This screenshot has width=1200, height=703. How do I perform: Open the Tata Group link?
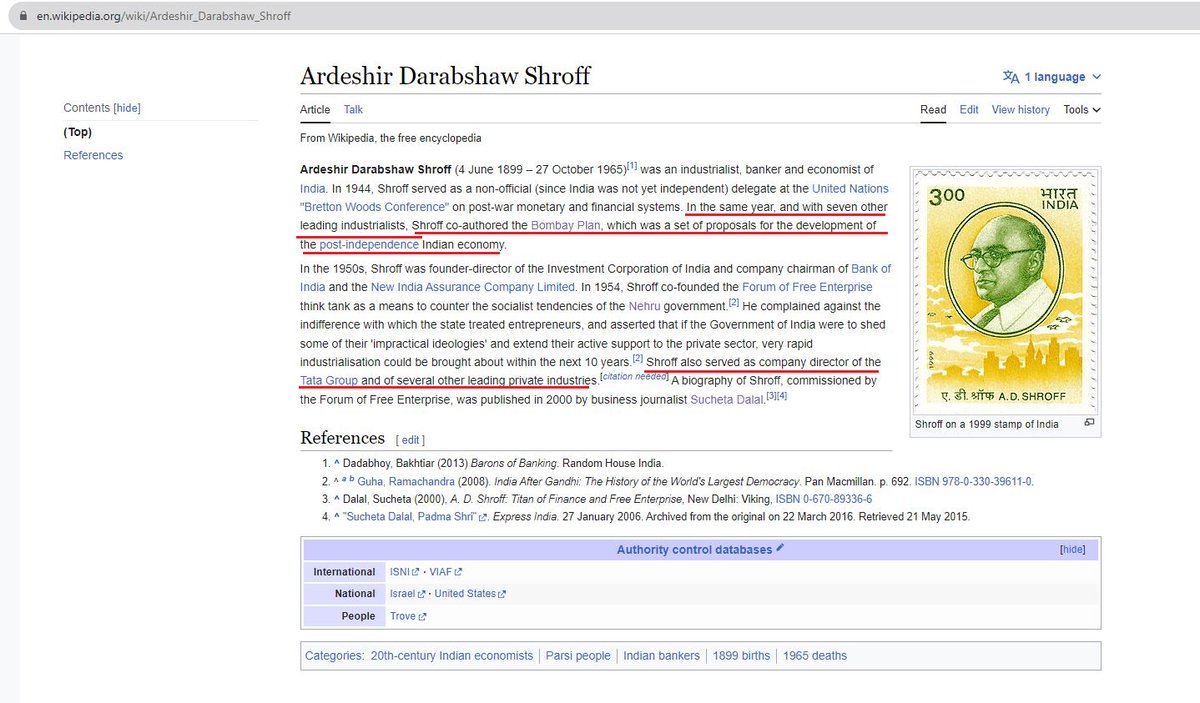[x=329, y=380]
